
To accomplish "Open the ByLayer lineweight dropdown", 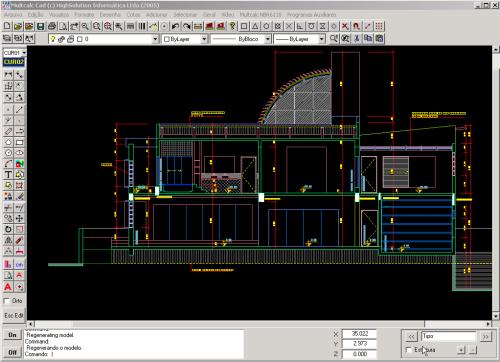I will click(322, 39).
